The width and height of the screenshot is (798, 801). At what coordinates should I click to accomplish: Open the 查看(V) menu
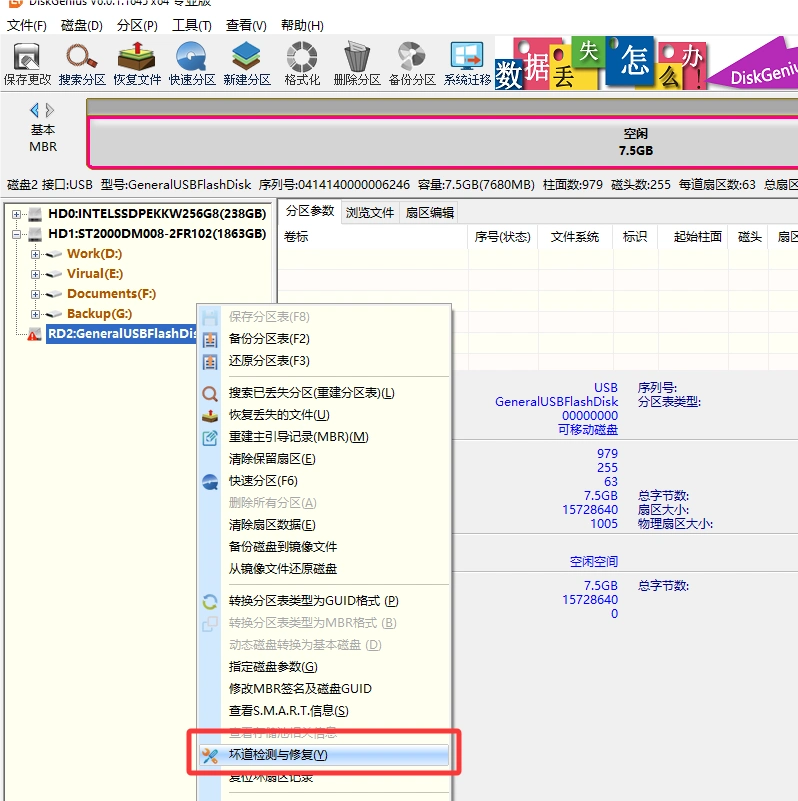[246, 26]
